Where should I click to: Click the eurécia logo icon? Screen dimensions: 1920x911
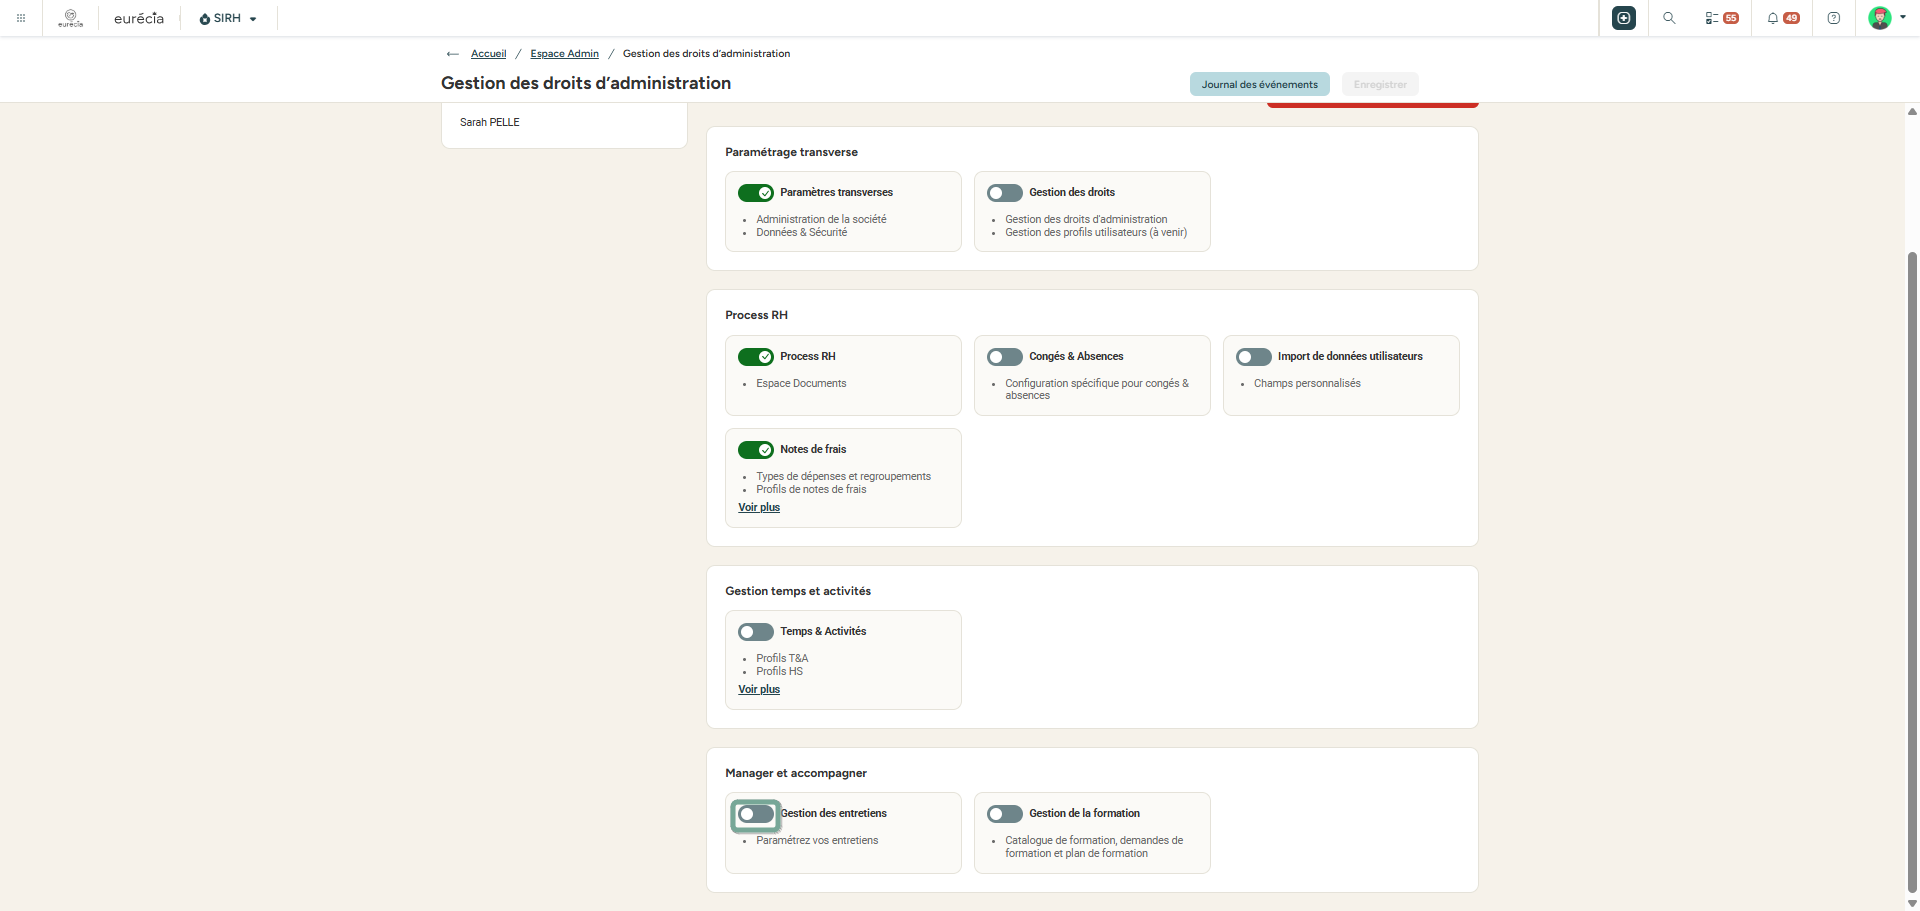tap(70, 18)
